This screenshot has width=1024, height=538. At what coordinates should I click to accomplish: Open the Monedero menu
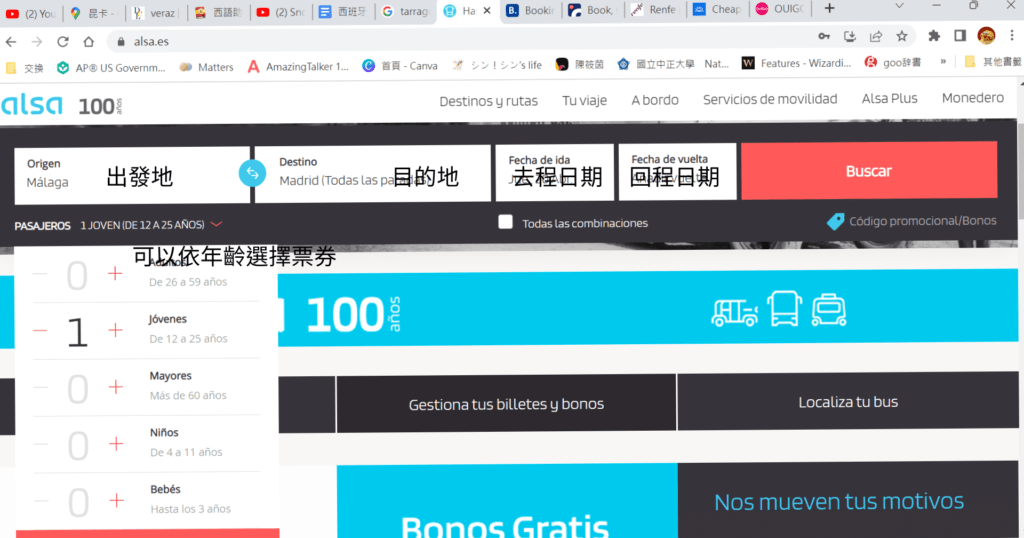click(973, 98)
